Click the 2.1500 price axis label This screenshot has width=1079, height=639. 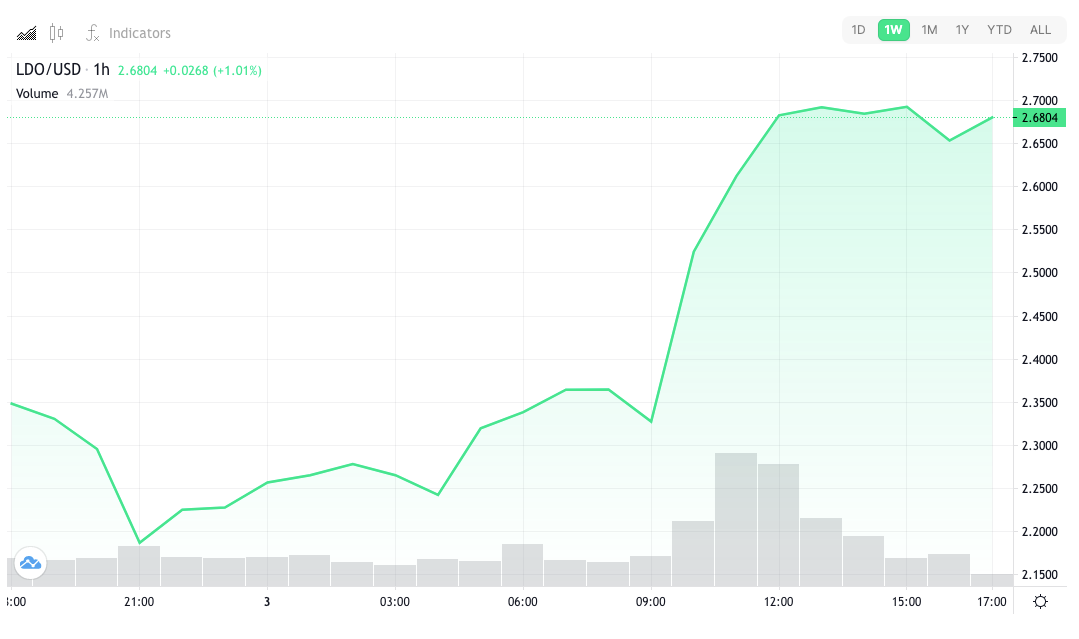1040,574
